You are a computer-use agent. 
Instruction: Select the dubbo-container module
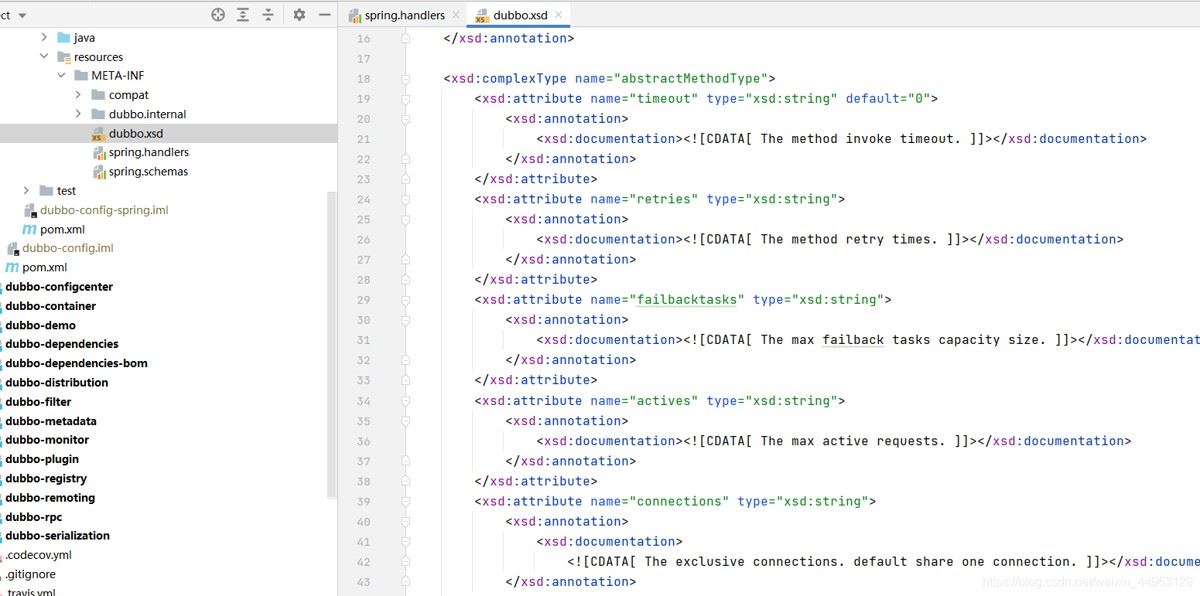(50, 306)
